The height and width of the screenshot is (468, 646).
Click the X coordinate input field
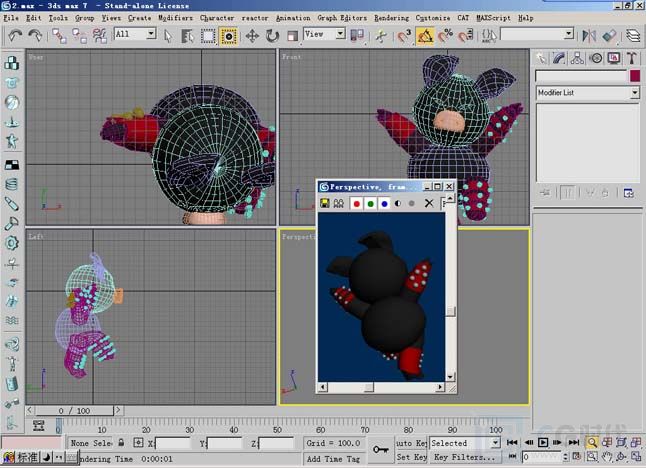click(x=173, y=443)
